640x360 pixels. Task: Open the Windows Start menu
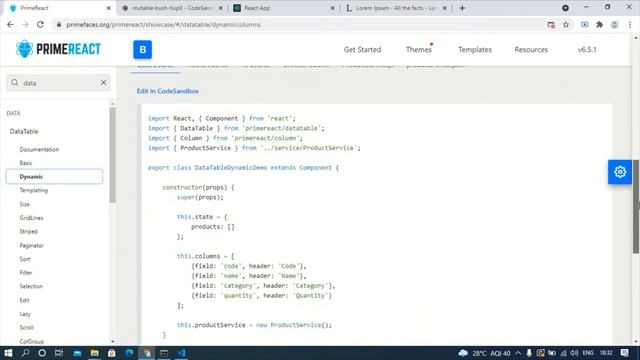point(8,353)
